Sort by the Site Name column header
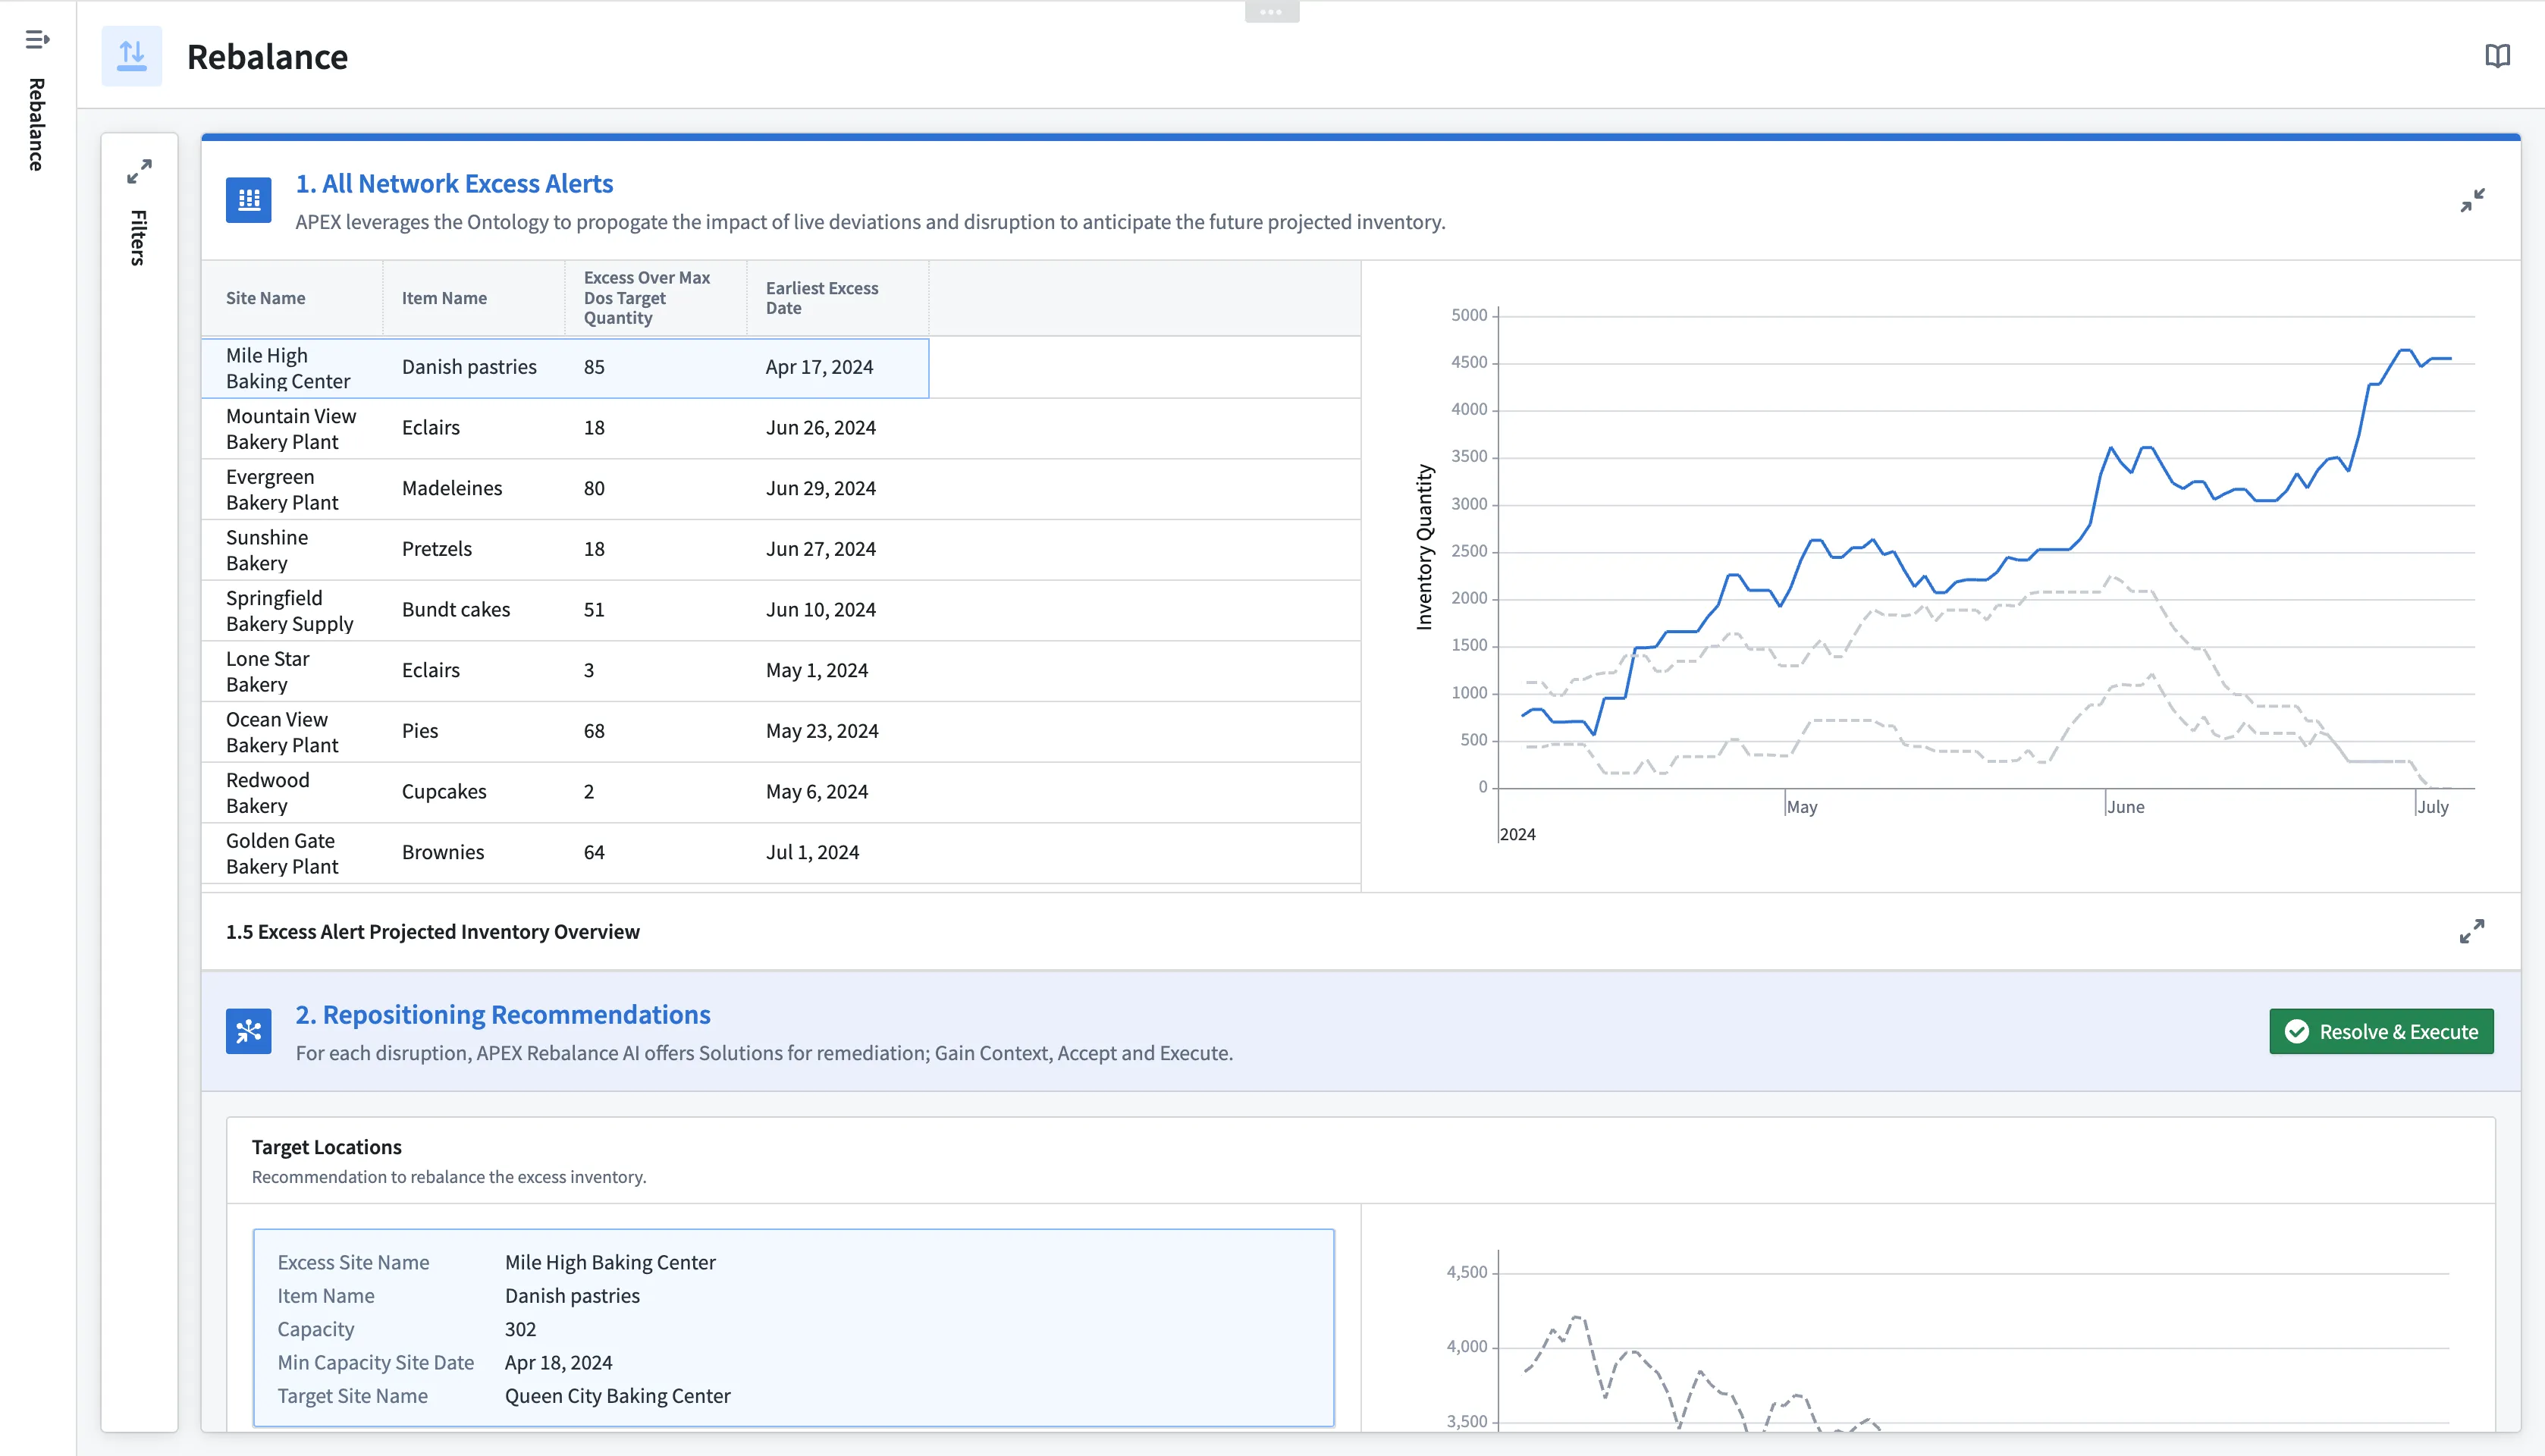 (x=266, y=298)
